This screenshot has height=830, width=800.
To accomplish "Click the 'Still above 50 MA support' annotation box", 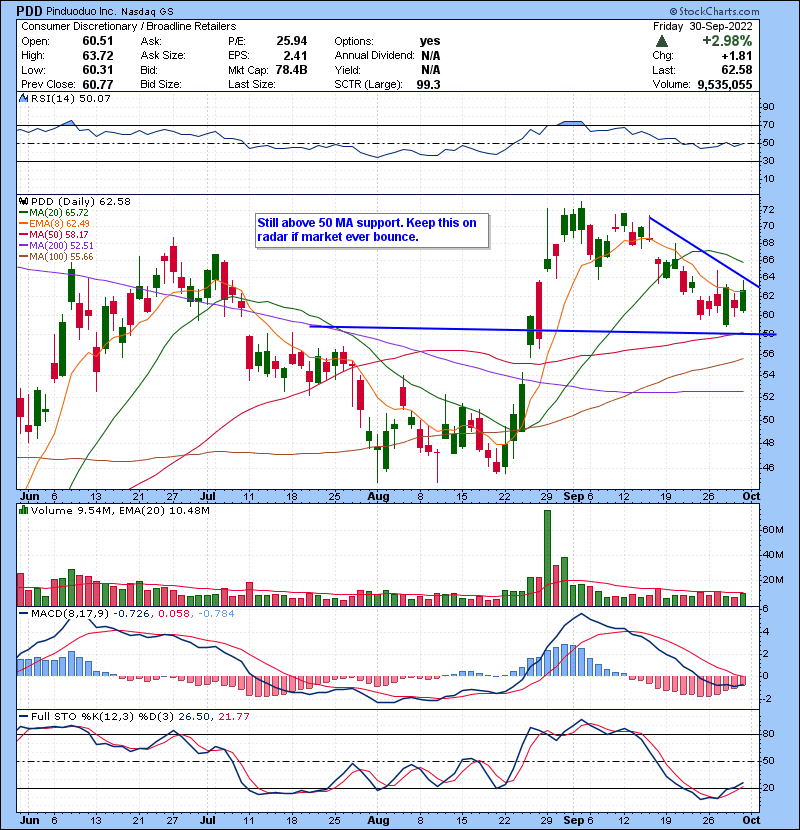I will click(372, 230).
